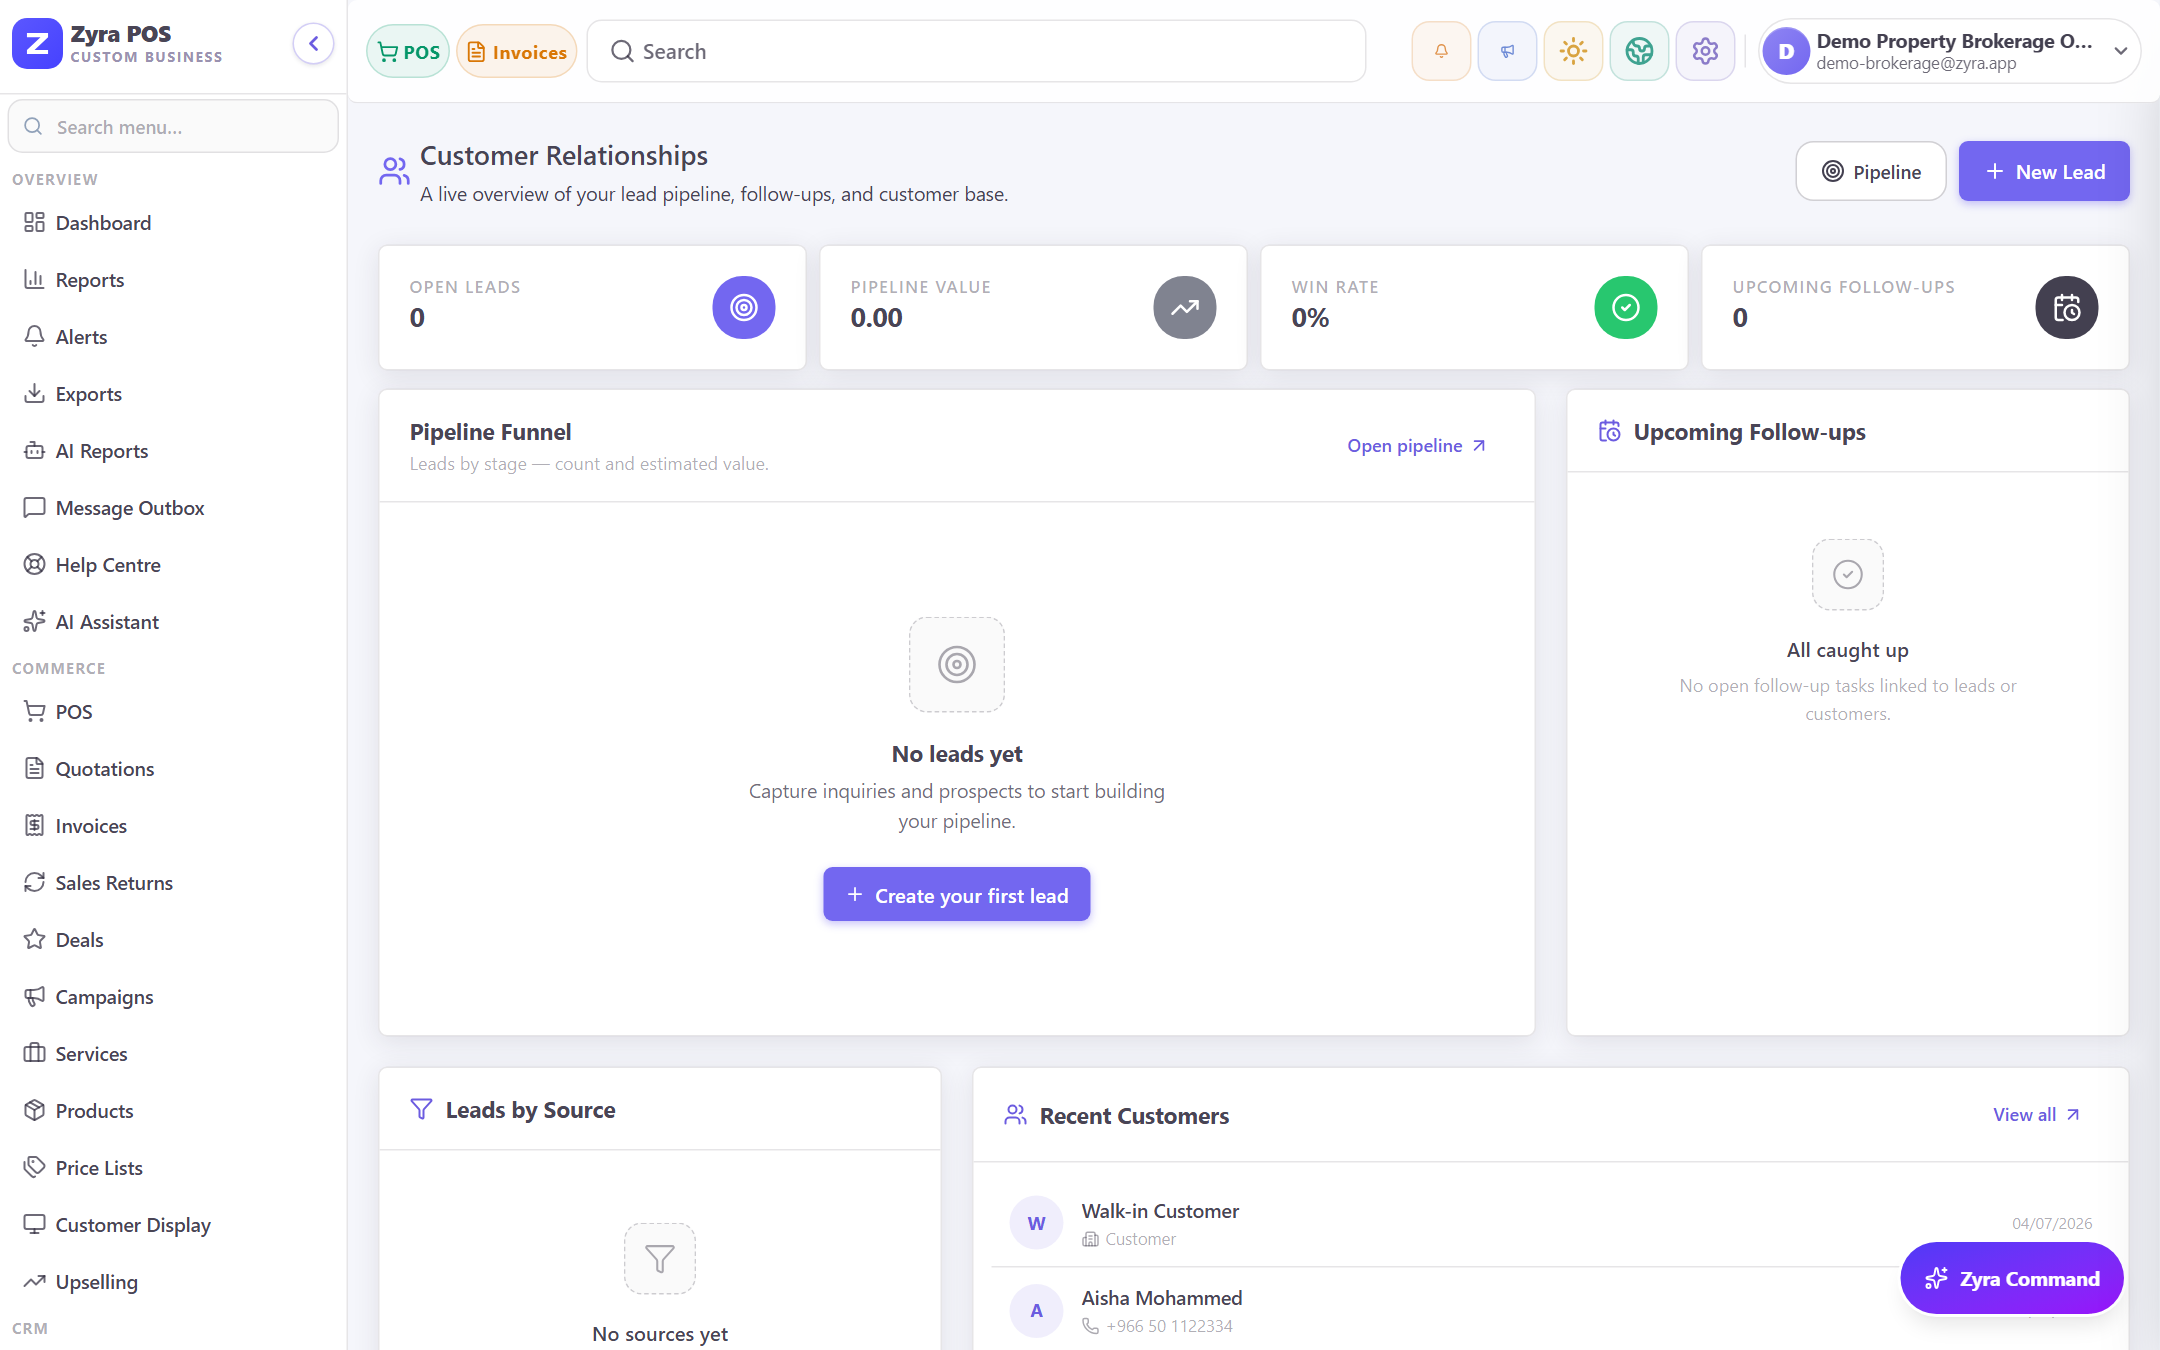Viewport: 2160px width, 1350px height.
Task: Go to Reports in the sidebar
Action: [173, 280]
